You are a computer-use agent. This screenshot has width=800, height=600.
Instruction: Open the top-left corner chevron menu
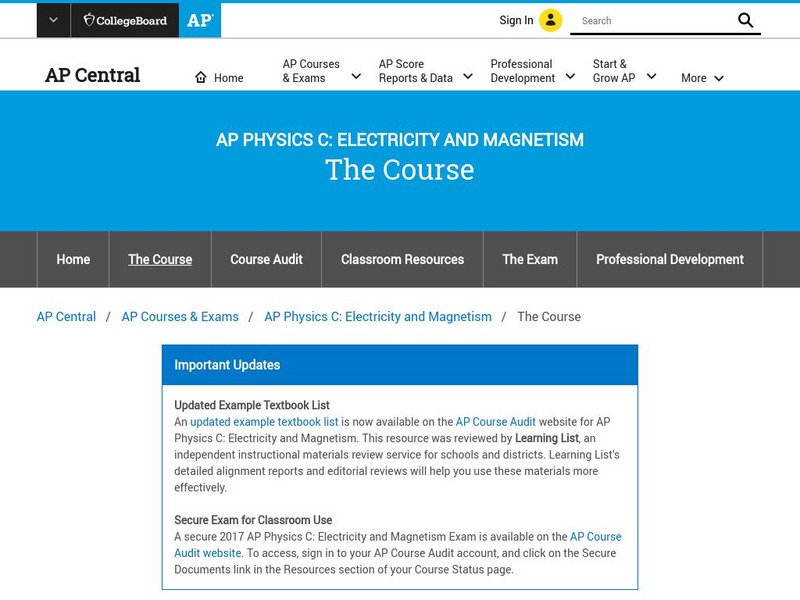point(51,19)
